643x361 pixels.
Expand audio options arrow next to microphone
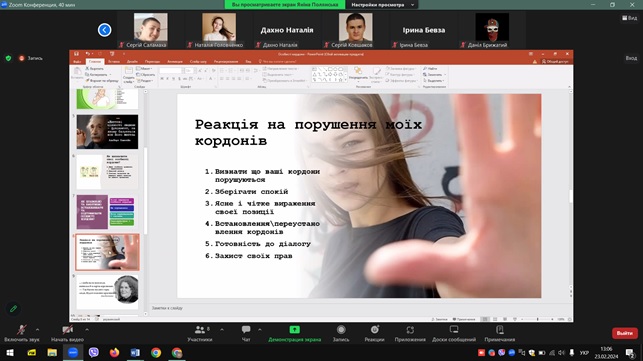point(37,329)
